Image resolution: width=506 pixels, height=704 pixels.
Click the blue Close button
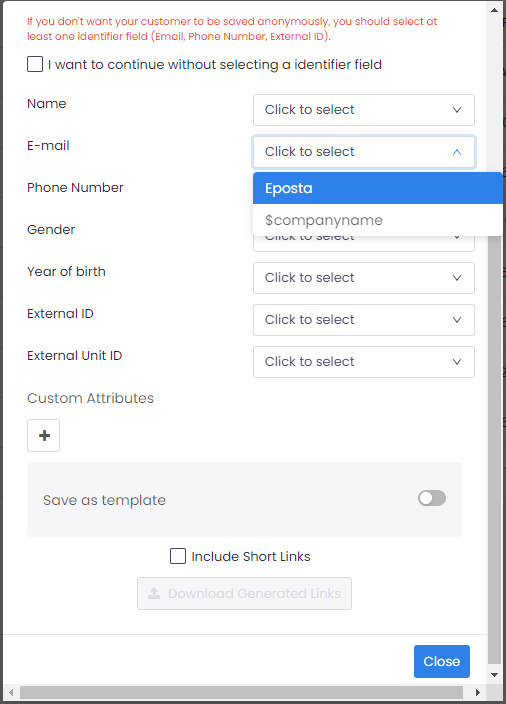442,661
